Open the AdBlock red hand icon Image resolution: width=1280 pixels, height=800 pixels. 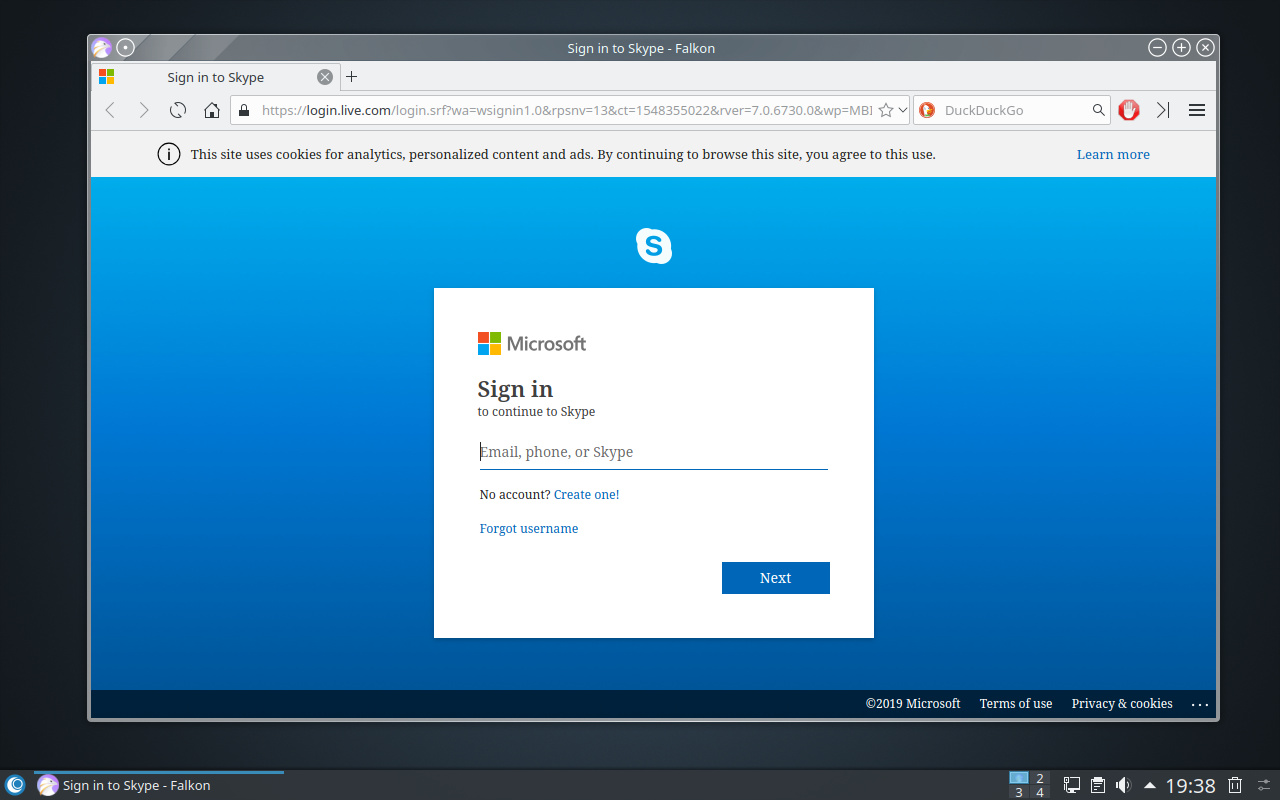[x=1129, y=110]
